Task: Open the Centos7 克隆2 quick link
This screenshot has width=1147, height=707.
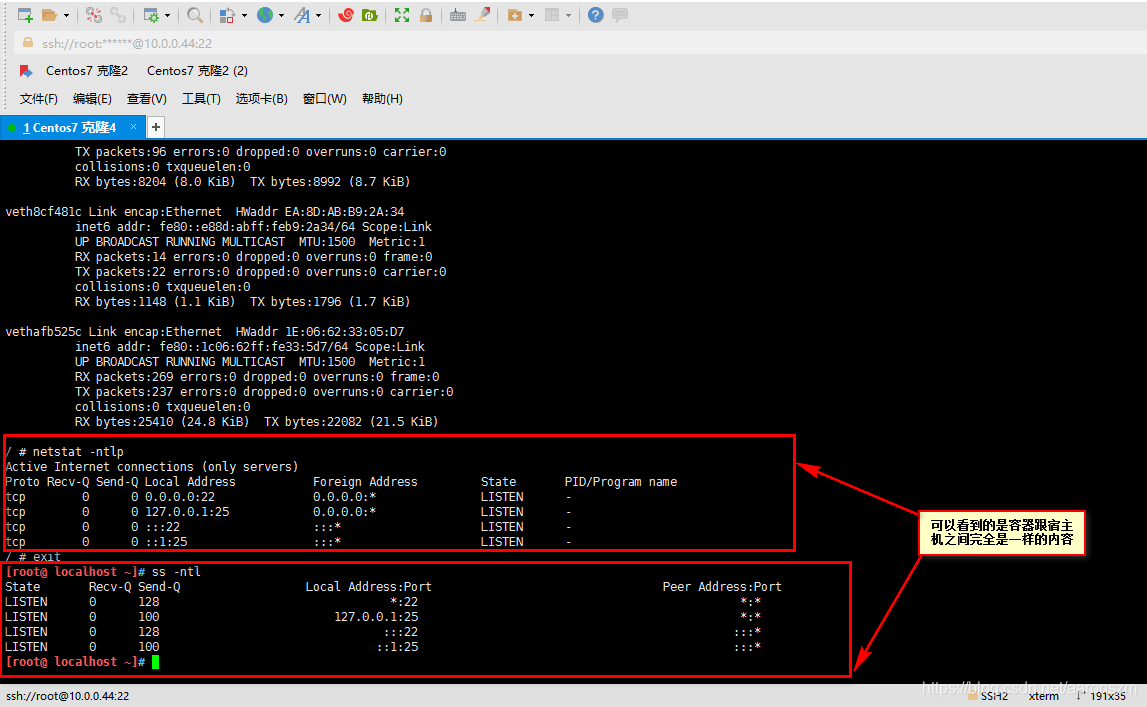Action: [87, 71]
